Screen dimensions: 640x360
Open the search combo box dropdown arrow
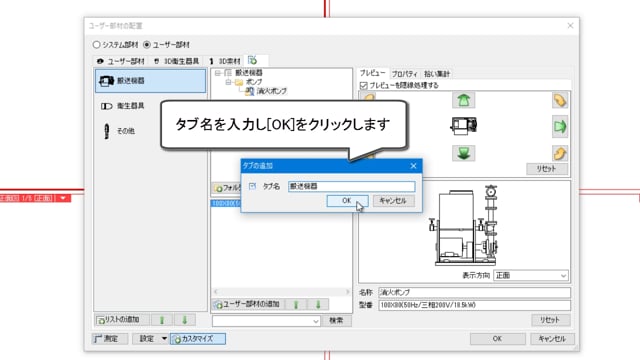click(x=316, y=321)
